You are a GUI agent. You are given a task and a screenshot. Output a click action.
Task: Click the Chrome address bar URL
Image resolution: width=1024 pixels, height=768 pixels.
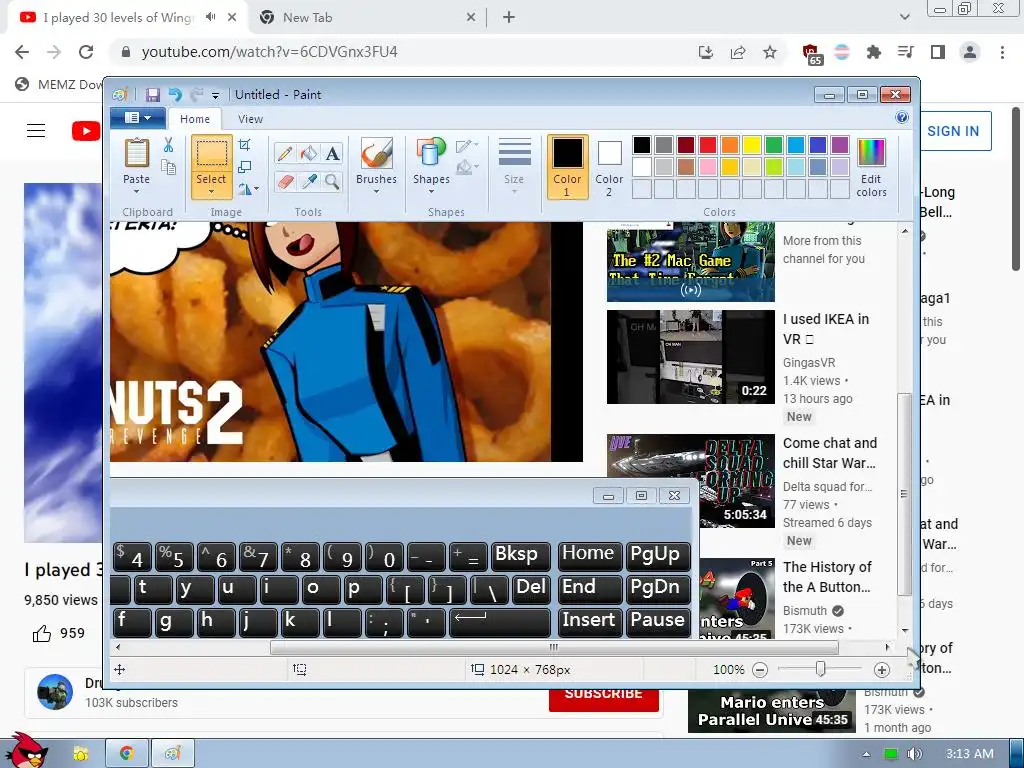click(x=269, y=52)
